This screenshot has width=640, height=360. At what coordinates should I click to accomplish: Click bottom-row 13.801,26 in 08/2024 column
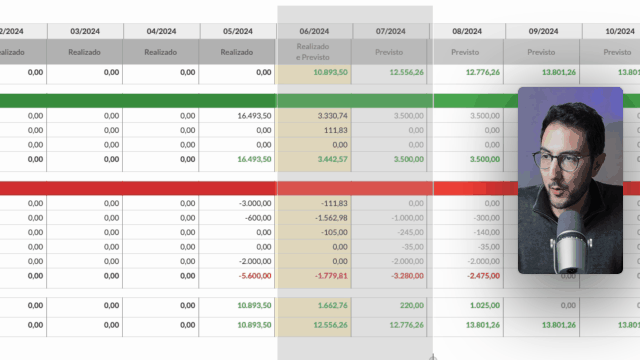[x=482, y=325]
